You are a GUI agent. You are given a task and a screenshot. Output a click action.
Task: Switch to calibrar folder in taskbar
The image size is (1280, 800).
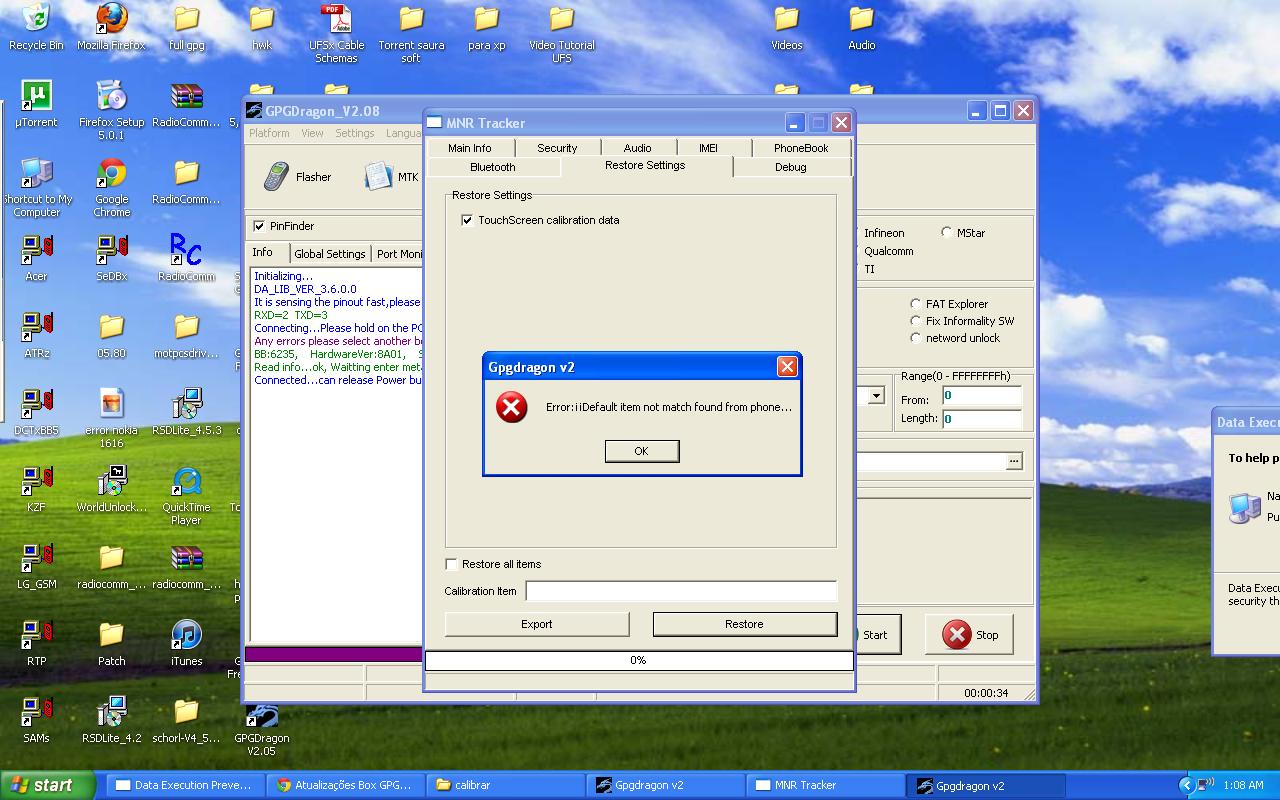point(506,785)
